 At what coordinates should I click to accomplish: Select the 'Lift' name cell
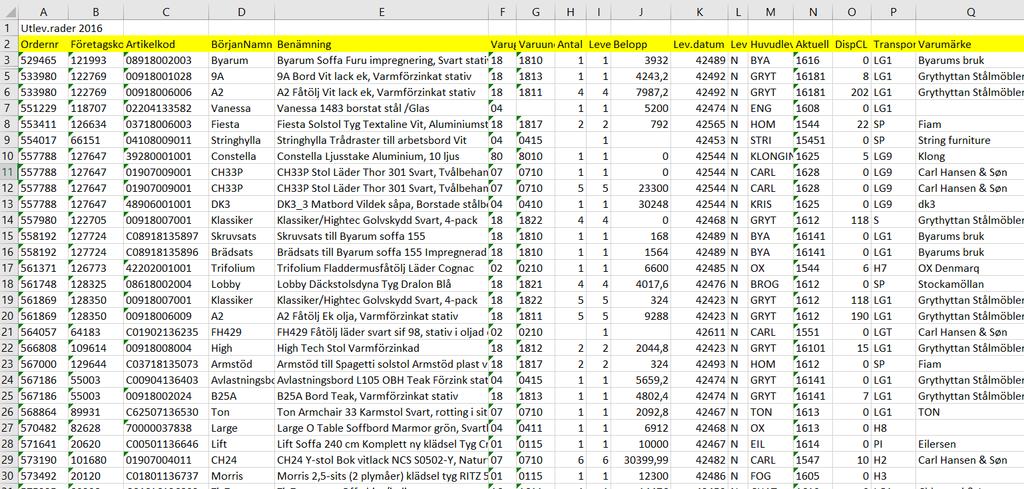[242, 445]
